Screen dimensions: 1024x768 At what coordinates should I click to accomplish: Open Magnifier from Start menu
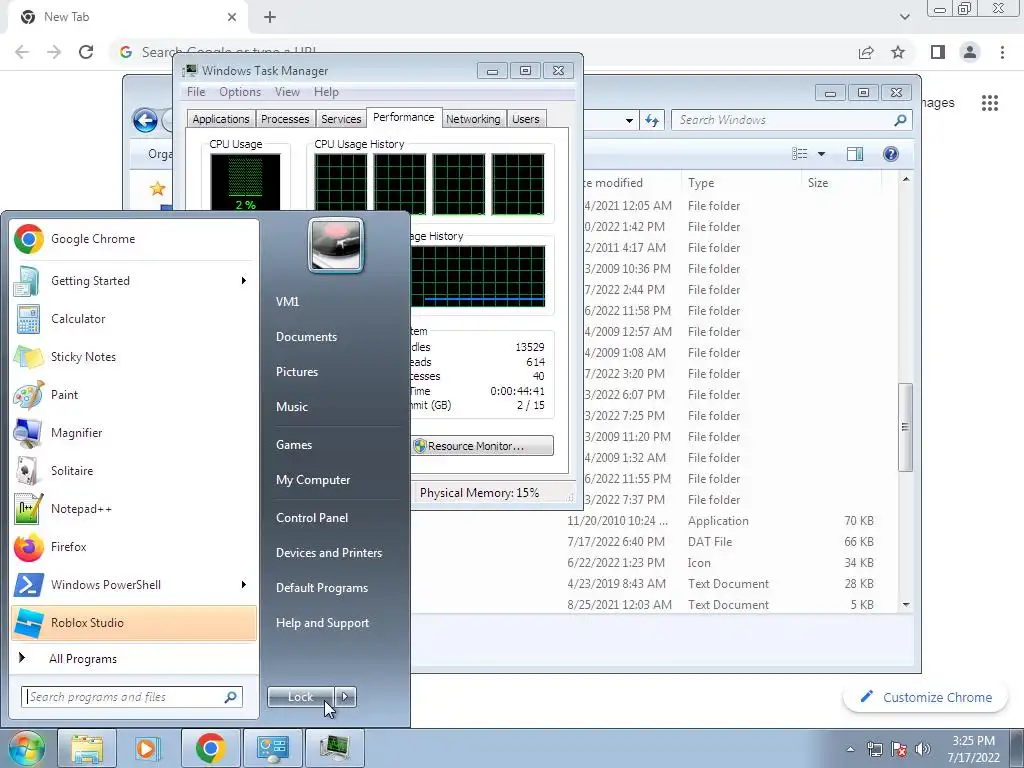coord(134,432)
